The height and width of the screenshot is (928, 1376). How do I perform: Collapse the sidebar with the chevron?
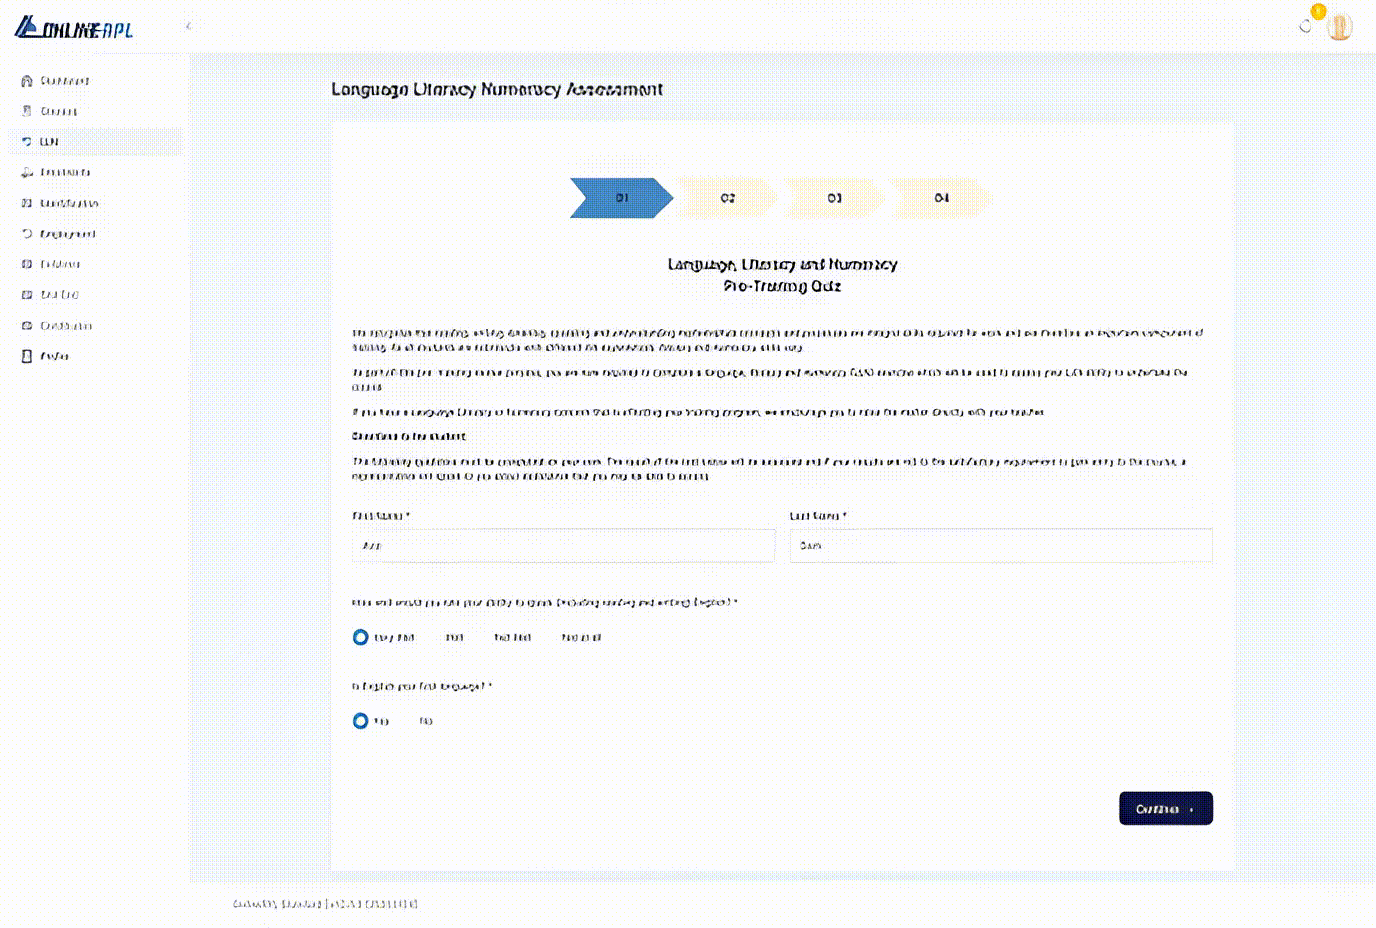[x=188, y=27]
